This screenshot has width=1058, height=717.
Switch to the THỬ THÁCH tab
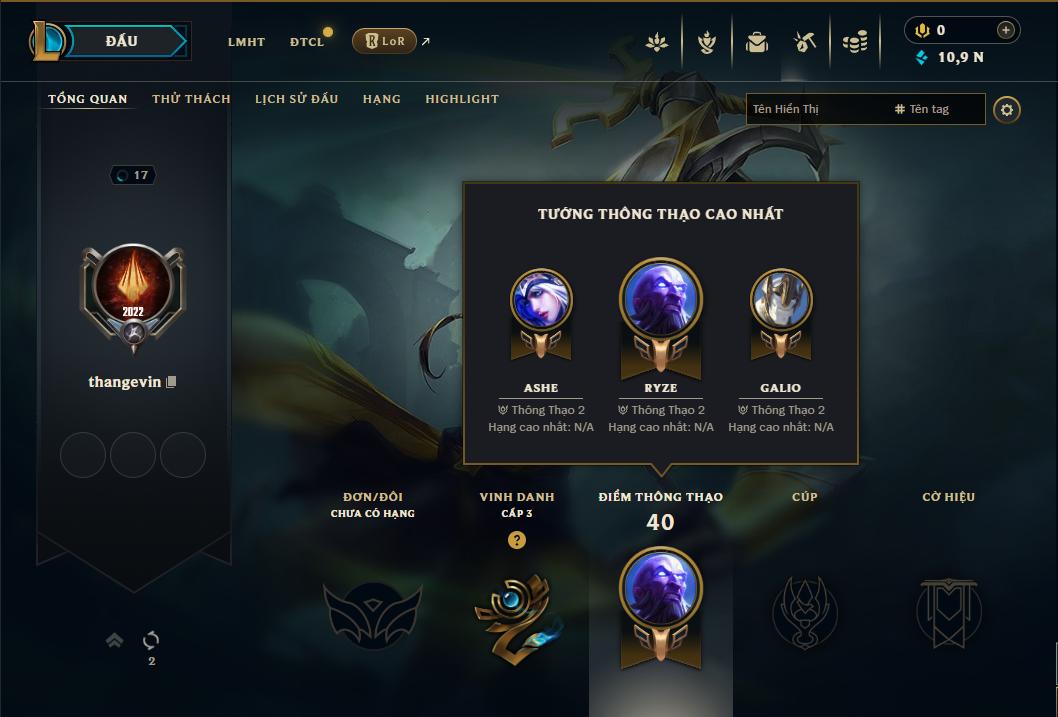[191, 99]
